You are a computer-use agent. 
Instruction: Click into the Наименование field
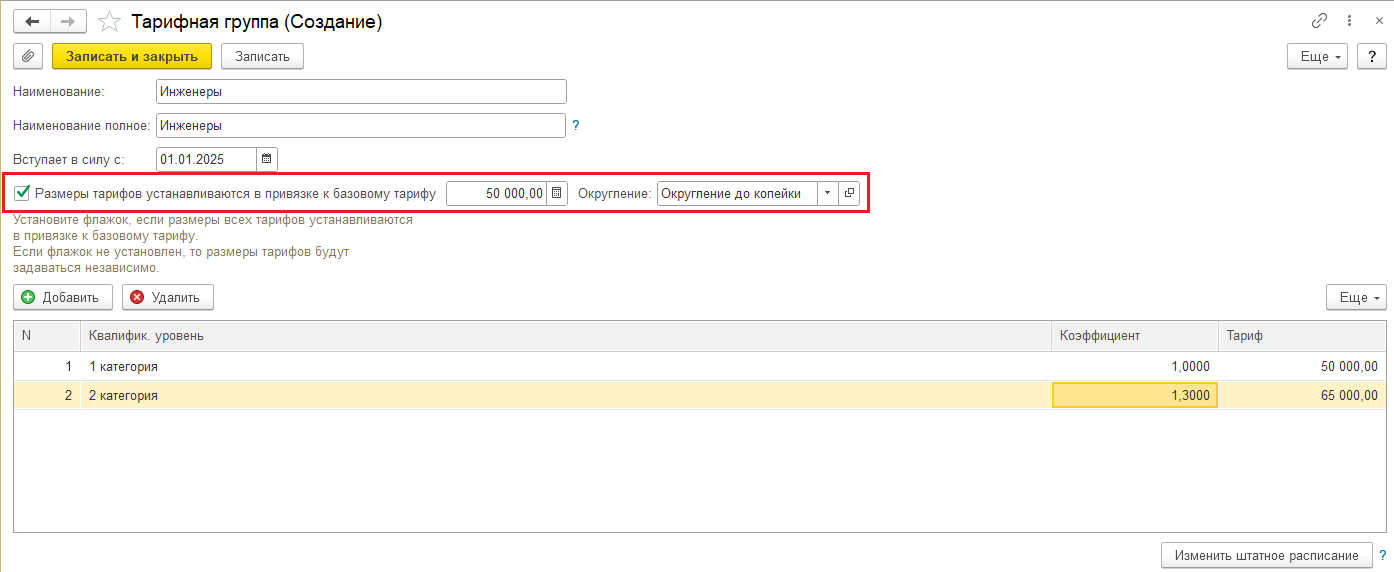click(x=361, y=92)
